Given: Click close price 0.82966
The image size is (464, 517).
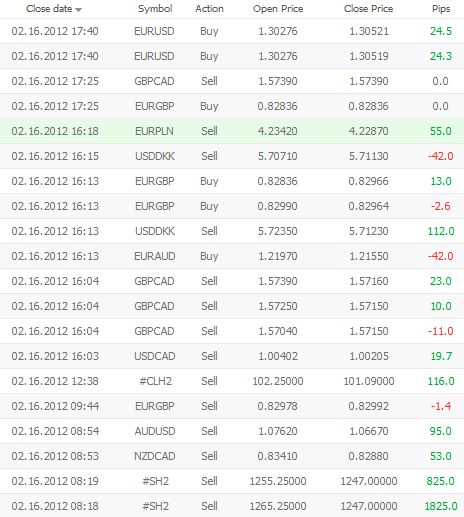Looking at the screenshot, I should click(368, 181).
